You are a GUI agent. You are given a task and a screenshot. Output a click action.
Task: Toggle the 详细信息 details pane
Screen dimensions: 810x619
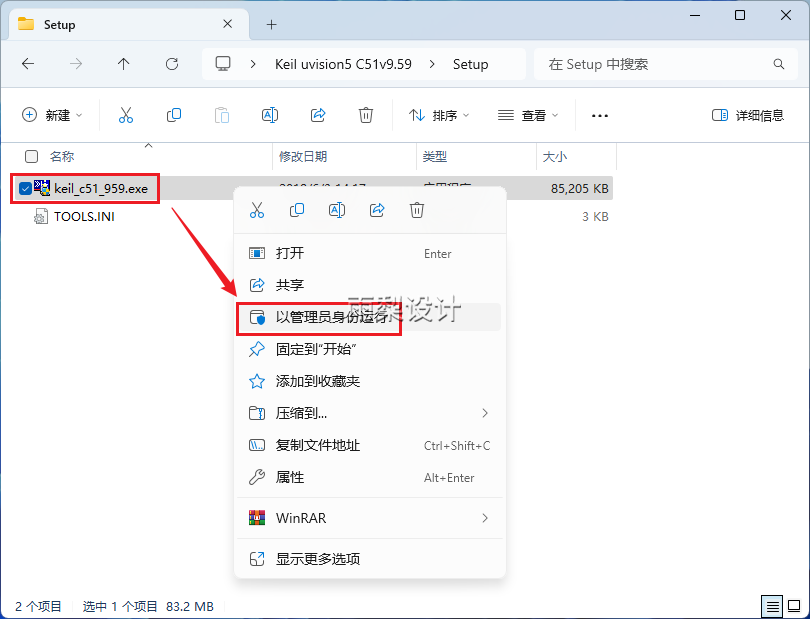748,115
